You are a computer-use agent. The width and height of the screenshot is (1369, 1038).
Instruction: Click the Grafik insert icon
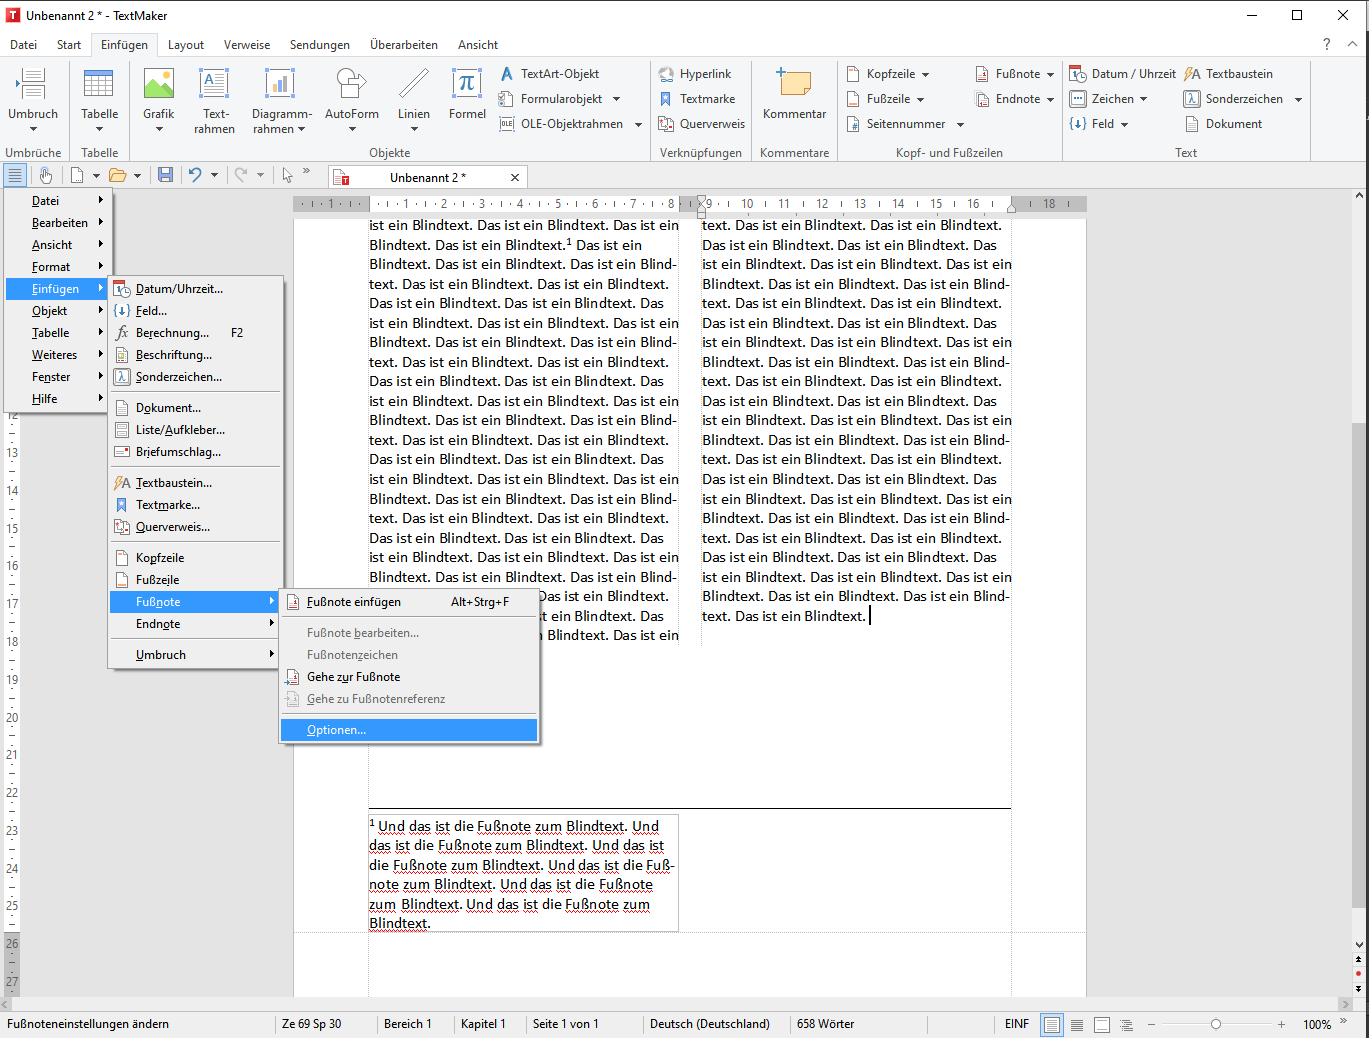(158, 85)
